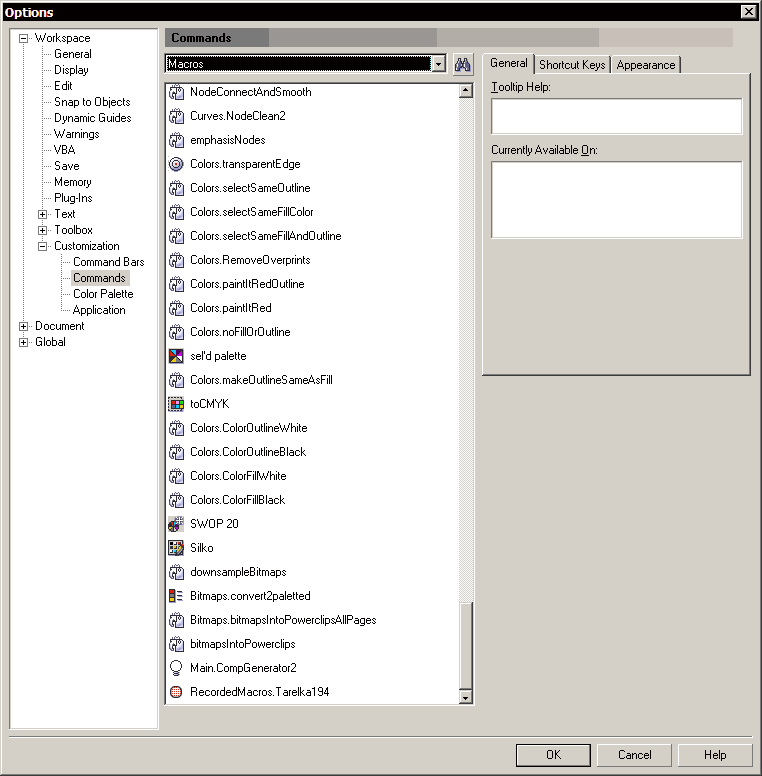Screen dimensions: 762x776
Task: Click the SWOP 20 color wheel icon
Action: pos(176,524)
